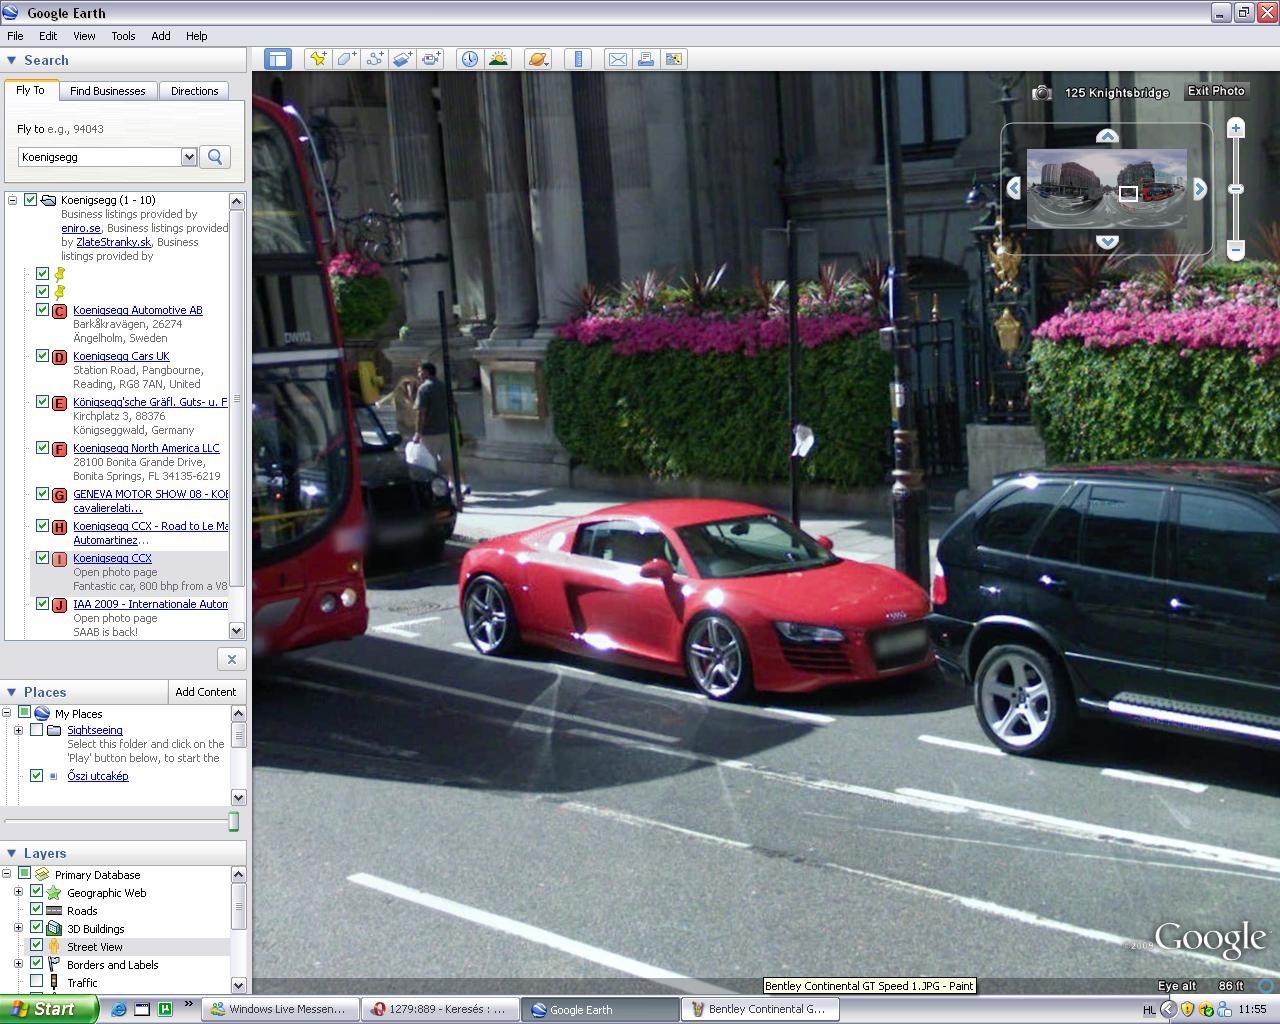
Task: Uncheck the Őszi utcakép checkbox
Action: click(36, 776)
